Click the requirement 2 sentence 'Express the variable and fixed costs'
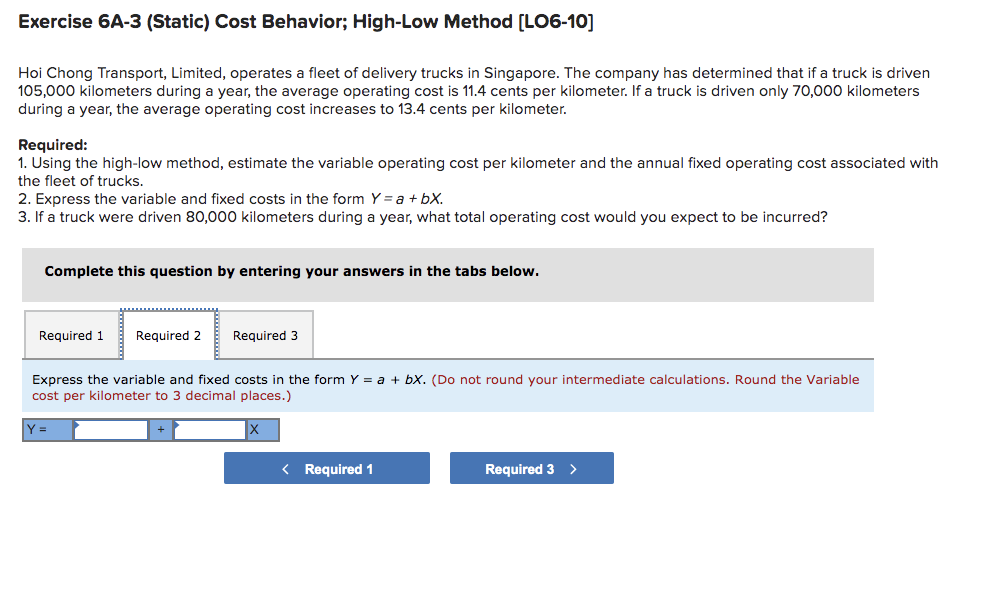 (231, 199)
